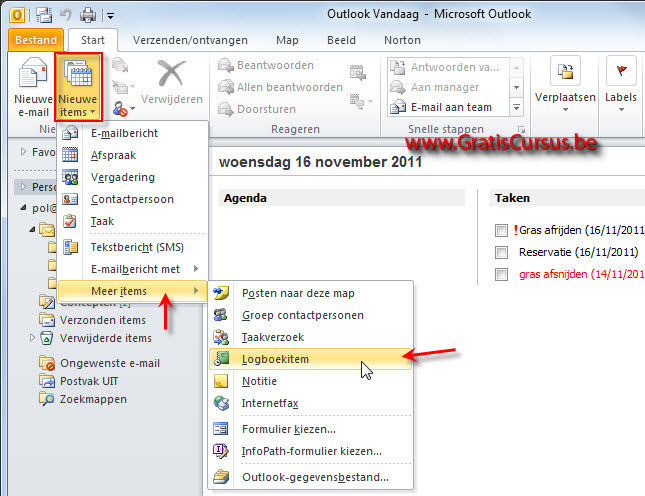Expand the Meer items submenu
Viewport: 645px width, 496px height.
click(x=132, y=291)
